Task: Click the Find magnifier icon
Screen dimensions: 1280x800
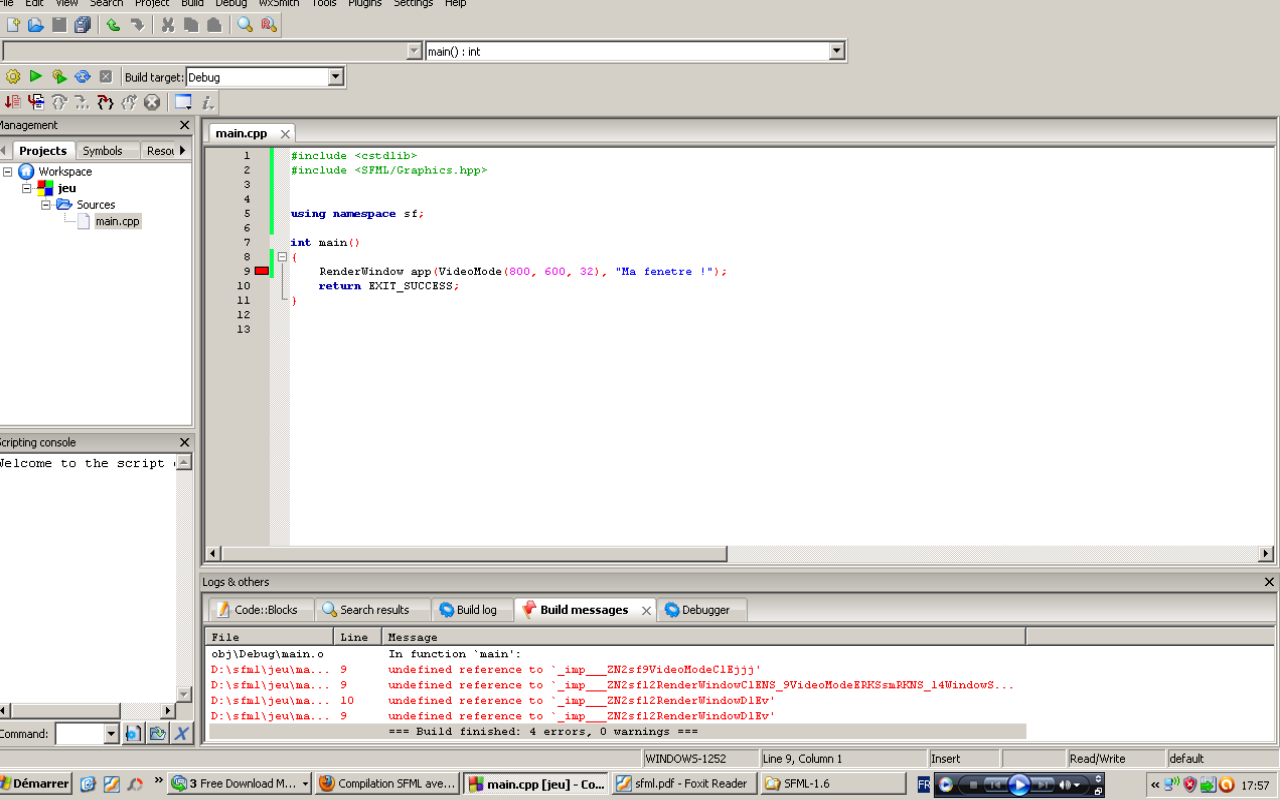Action: (x=245, y=25)
